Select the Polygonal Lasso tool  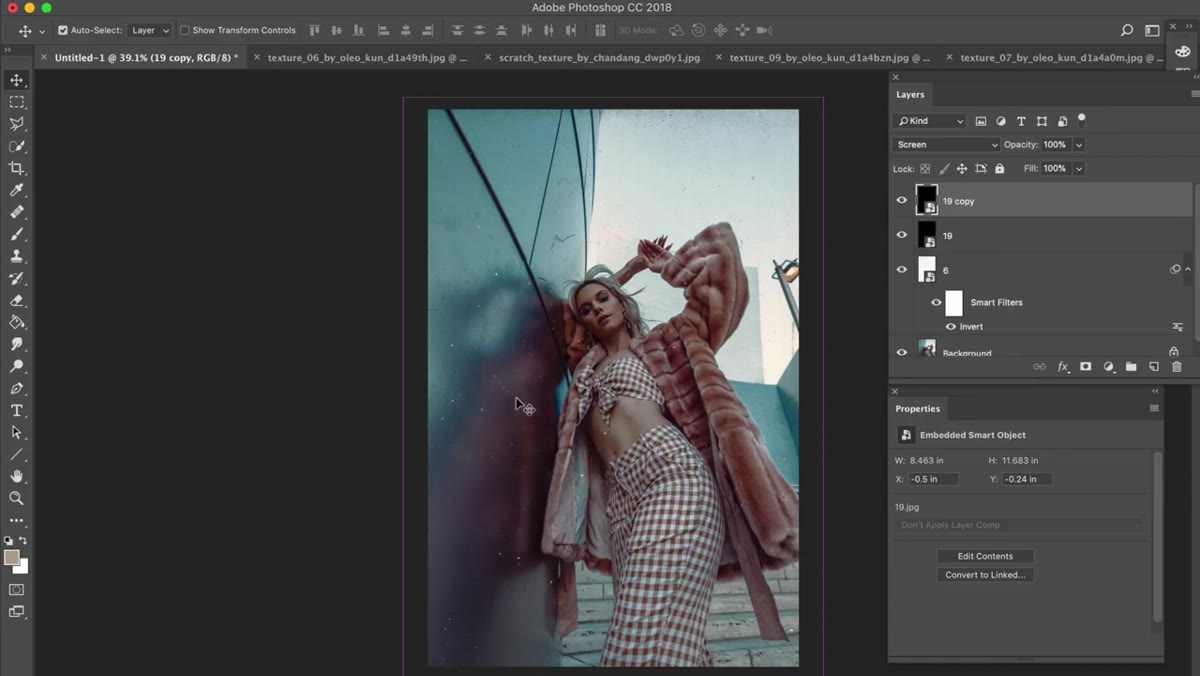coord(16,124)
